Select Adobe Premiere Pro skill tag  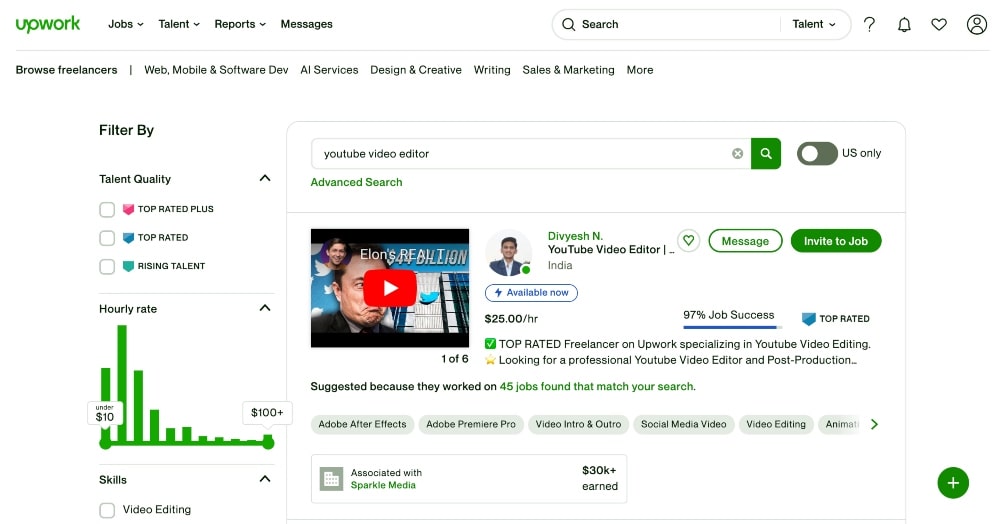click(471, 424)
